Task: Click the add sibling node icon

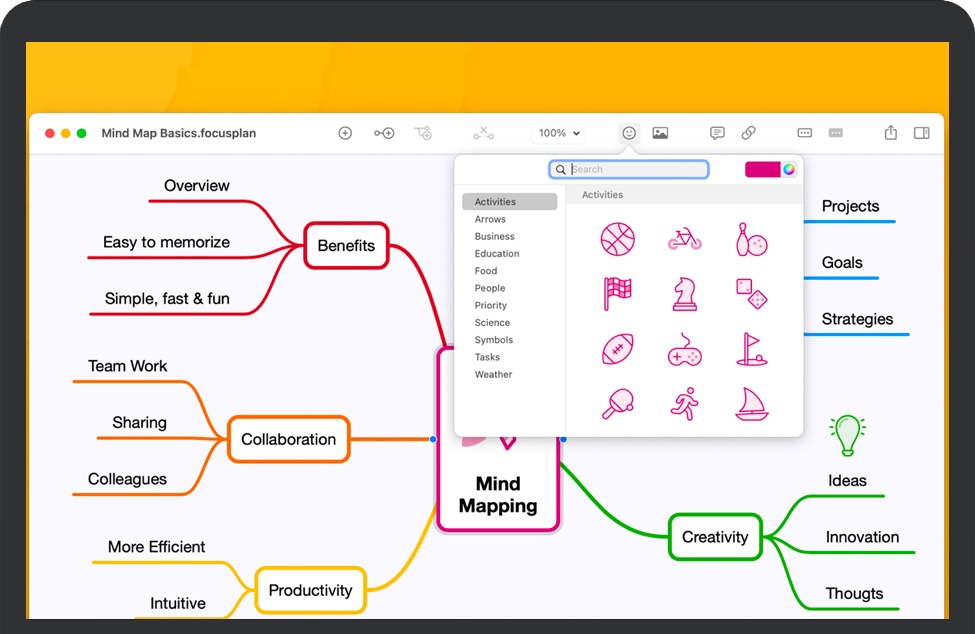Action: pos(384,133)
